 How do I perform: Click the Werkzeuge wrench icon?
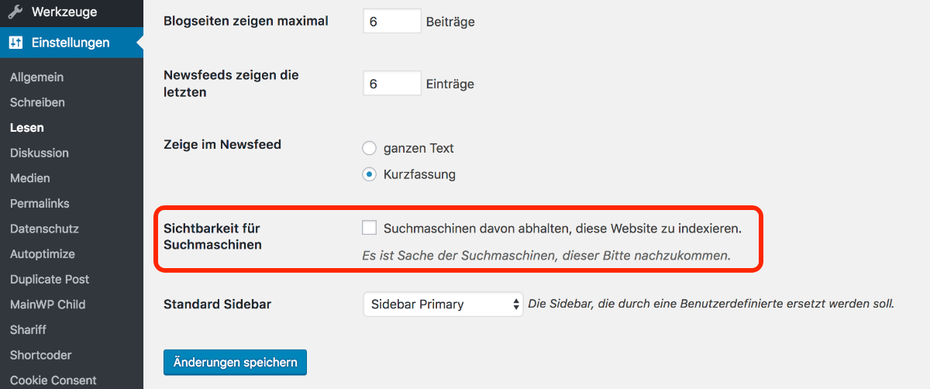(x=15, y=12)
